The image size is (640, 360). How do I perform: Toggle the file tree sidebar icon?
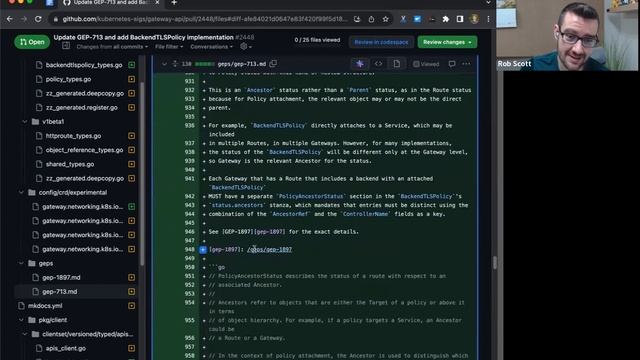tap(66, 47)
